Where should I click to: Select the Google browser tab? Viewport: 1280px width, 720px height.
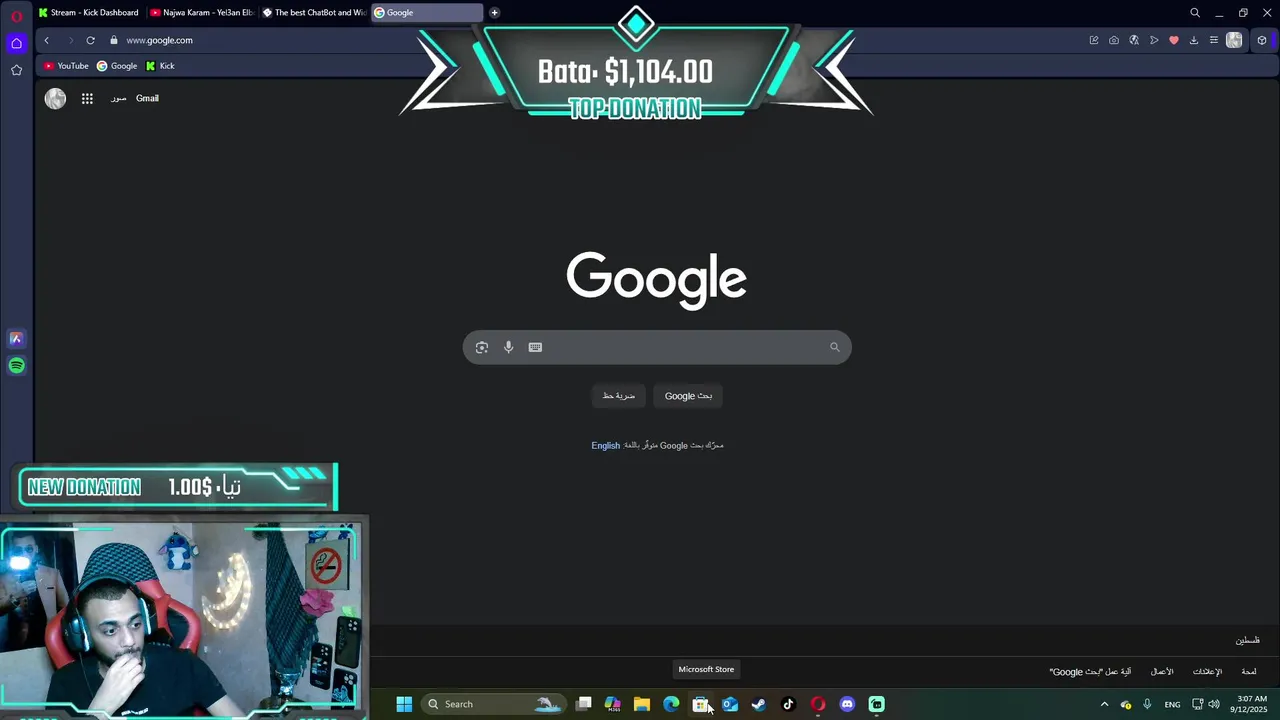(427, 13)
